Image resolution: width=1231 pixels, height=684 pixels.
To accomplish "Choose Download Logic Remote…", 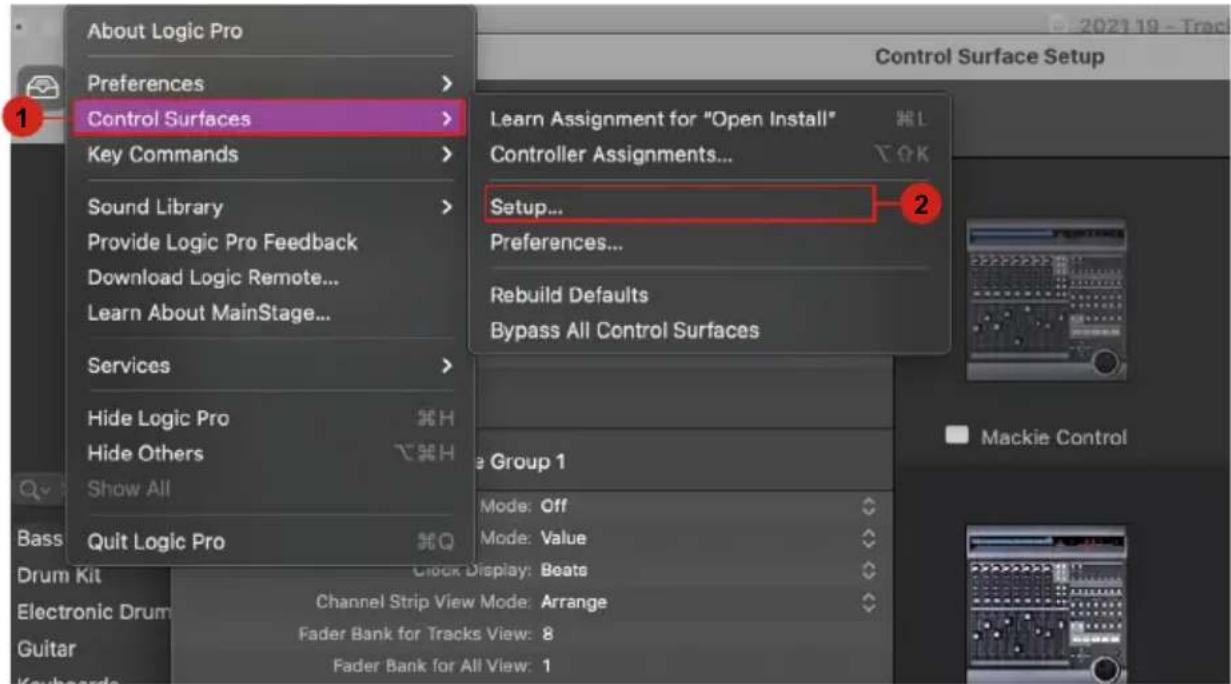I will pyautogui.click(x=213, y=277).
